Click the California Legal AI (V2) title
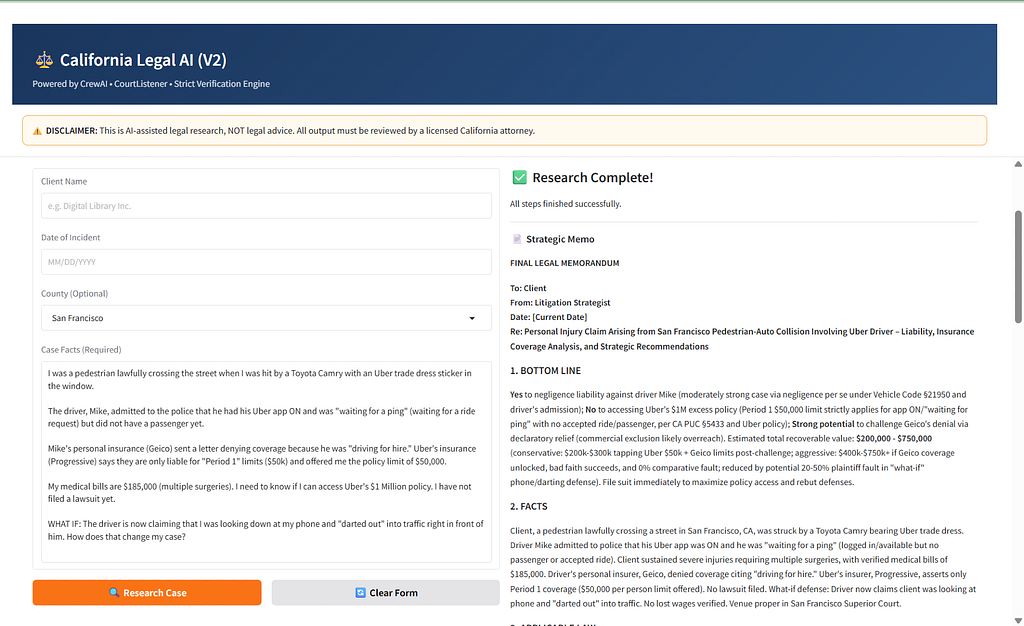Image resolution: width=1024 pixels, height=626 pixels. (143, 60)
